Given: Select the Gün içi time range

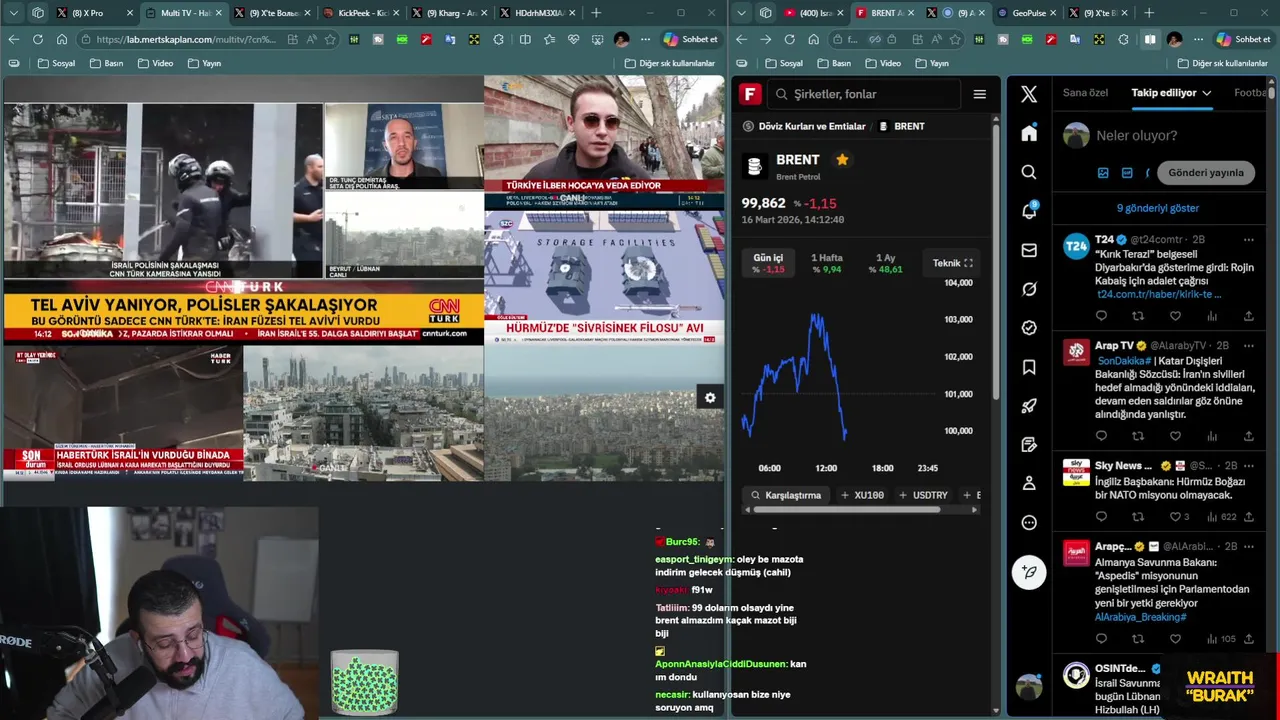Looking at the screenshot, I should 768,263.
